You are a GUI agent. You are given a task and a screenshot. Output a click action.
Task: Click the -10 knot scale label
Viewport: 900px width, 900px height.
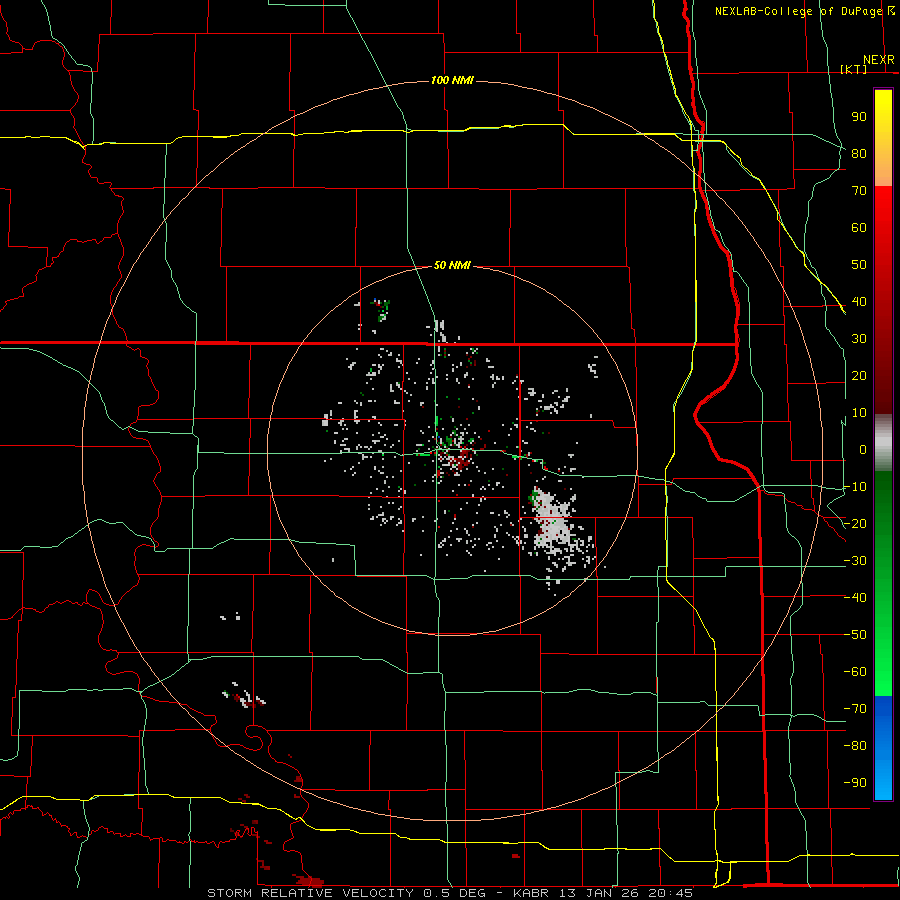855,487
